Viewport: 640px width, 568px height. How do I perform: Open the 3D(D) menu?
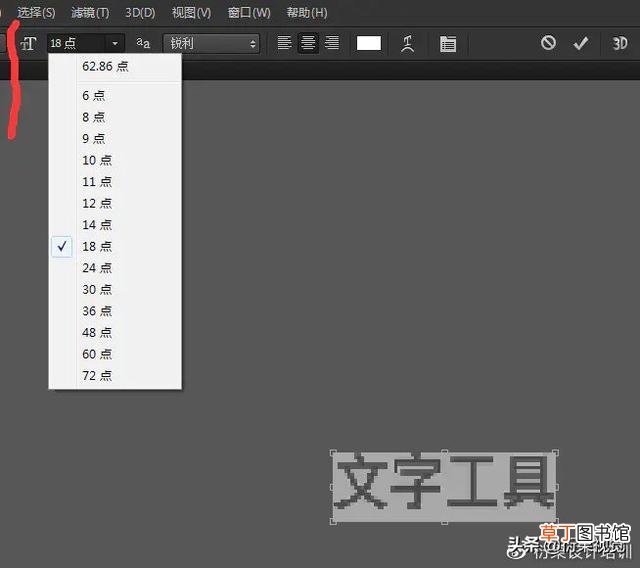tap(140, 13)
